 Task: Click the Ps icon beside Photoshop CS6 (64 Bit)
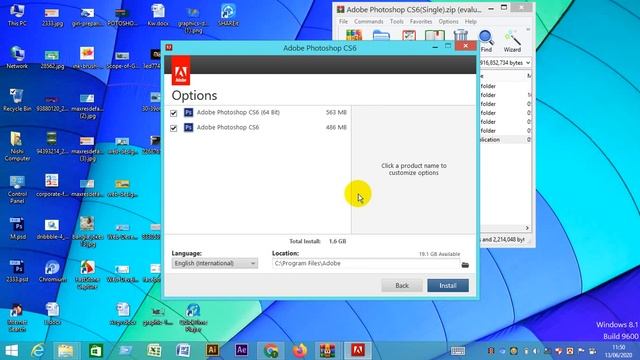(x=188, y=112)
